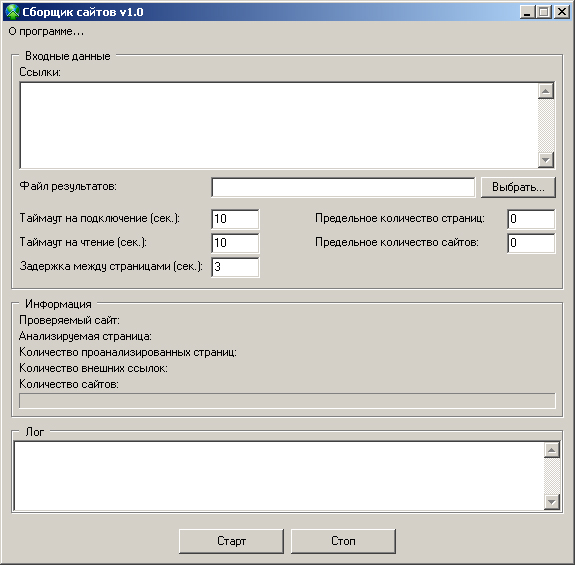The image size is (575, 565).
Task: Click "Таймаут на чтение (сек.):" label
Action: 83,242
